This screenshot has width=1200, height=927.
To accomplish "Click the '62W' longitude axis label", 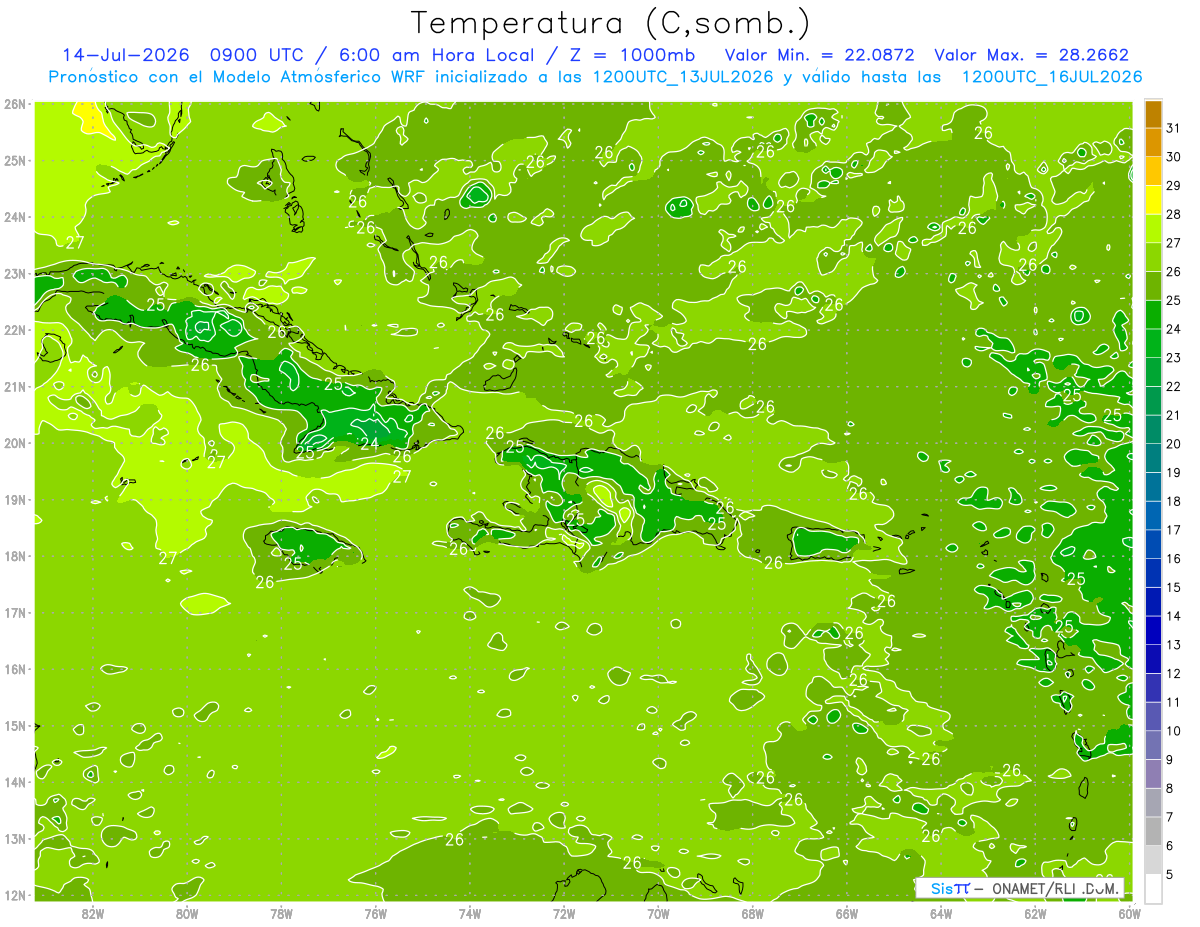I will [x=1035, y=912].
